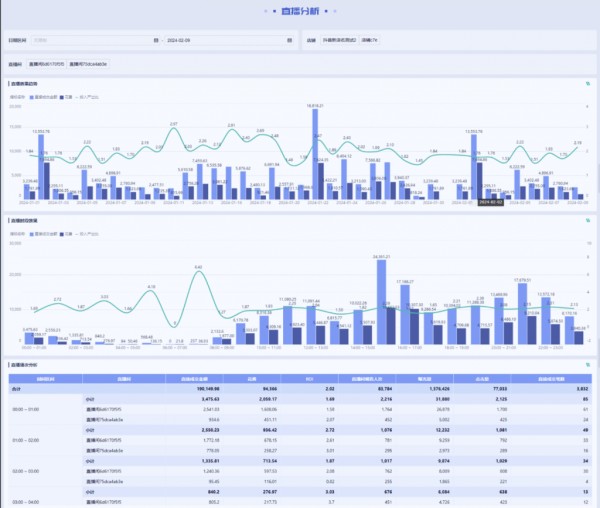
Task: Select the live room tag ending in 7cdca4ab3e
Action: tap(89, 63)
